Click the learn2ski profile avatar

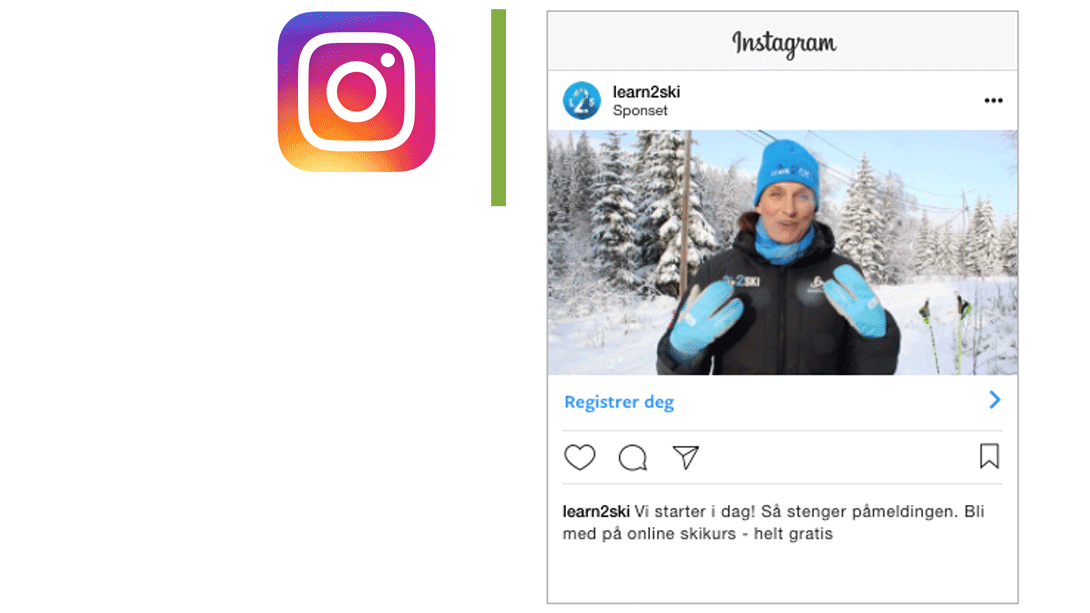click(x=582, y=101)
